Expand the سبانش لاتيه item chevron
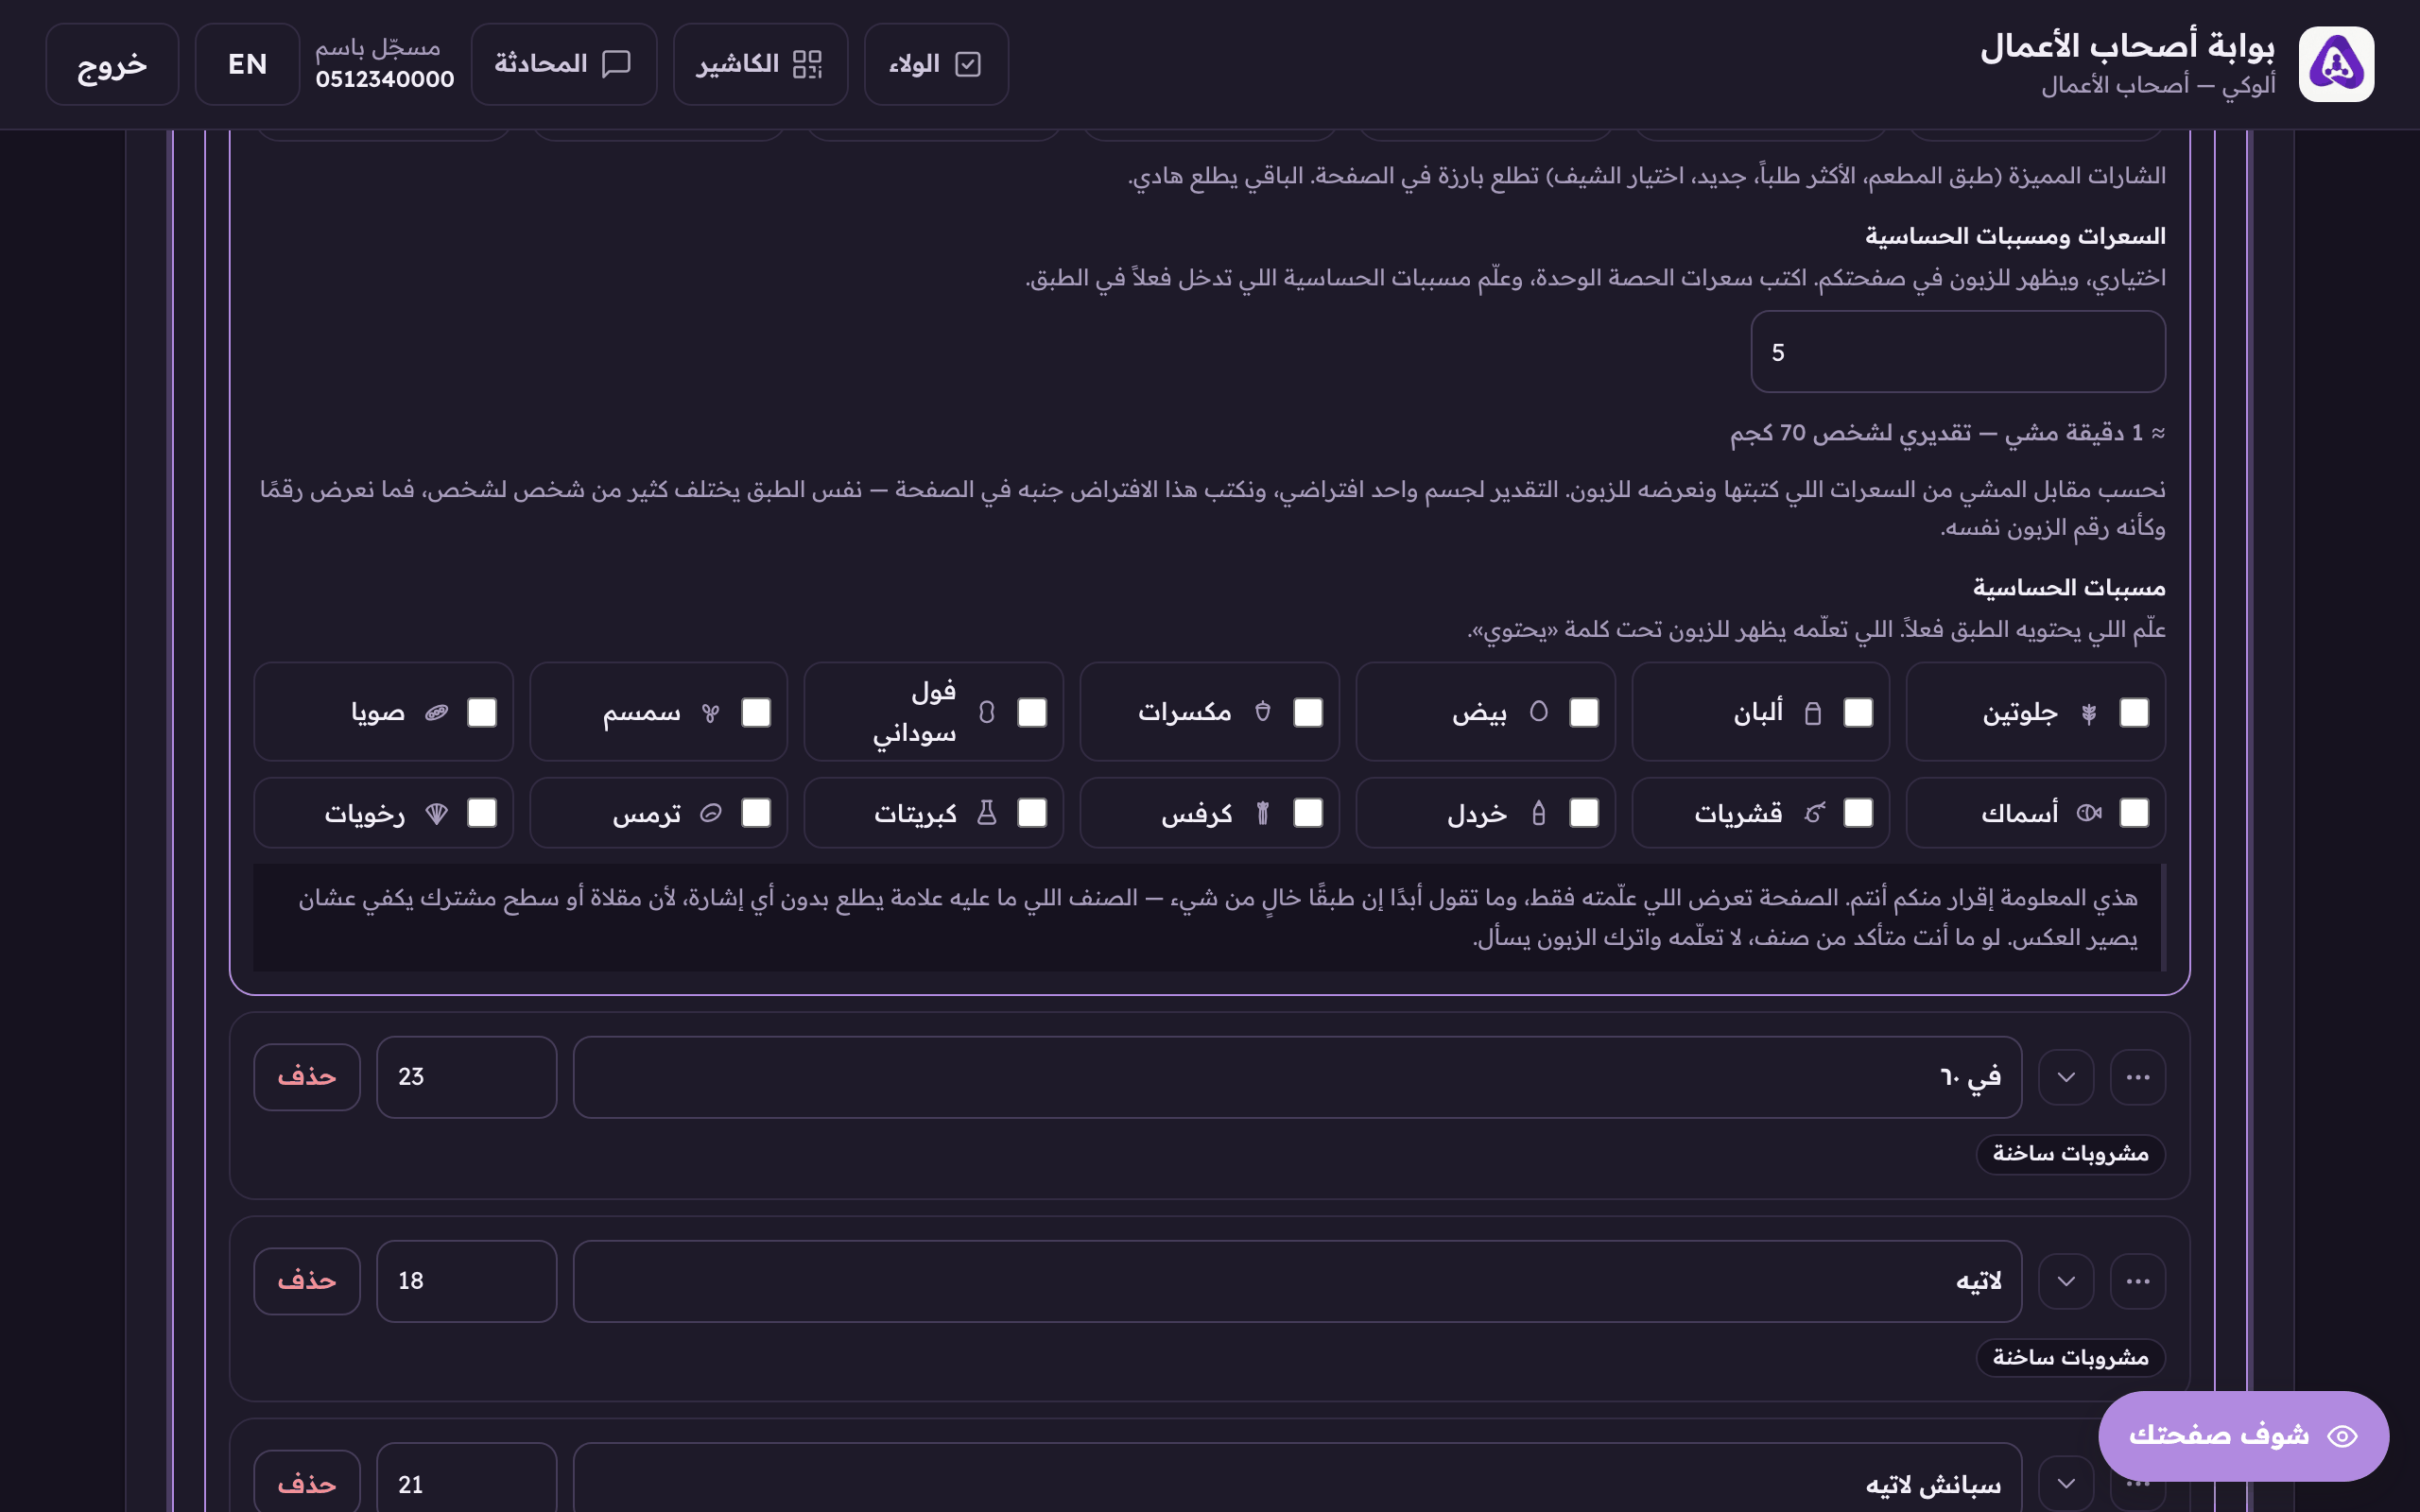Image resolution: width=2420 pixels, height=1512 pixels. click(x=2066, y=1484)
